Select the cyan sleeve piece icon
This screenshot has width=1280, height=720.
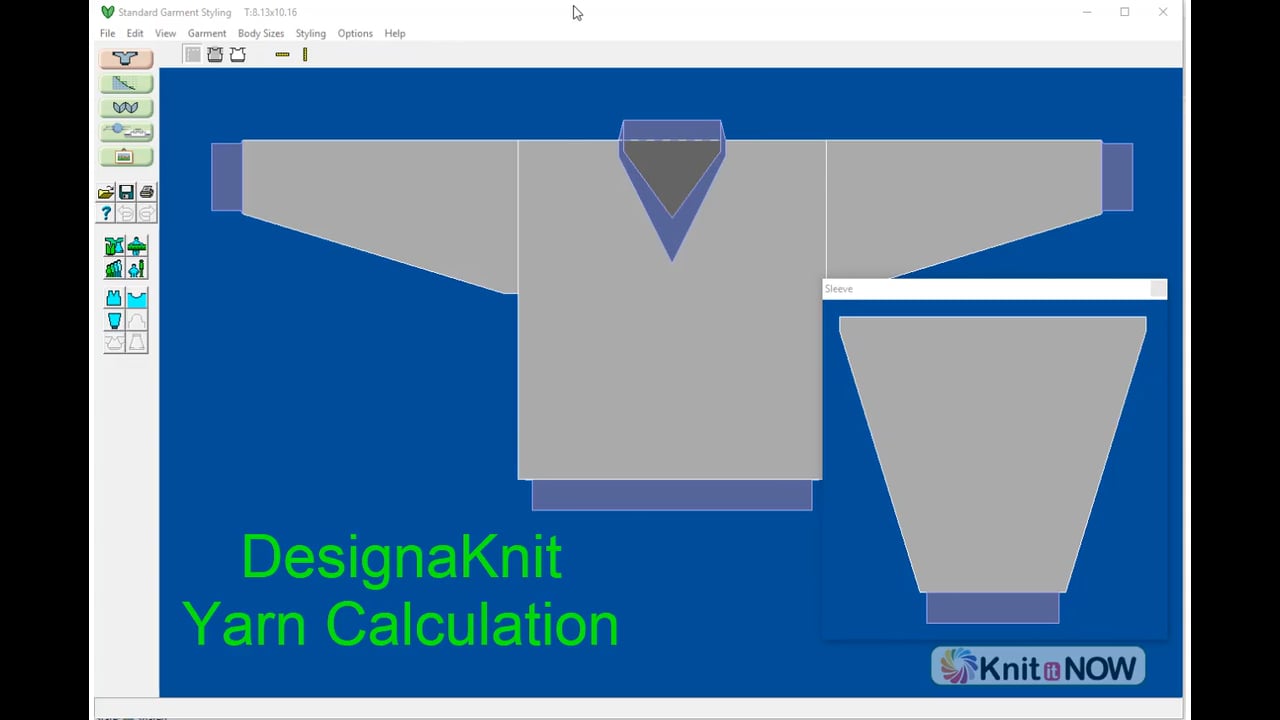tap(114, 320)
